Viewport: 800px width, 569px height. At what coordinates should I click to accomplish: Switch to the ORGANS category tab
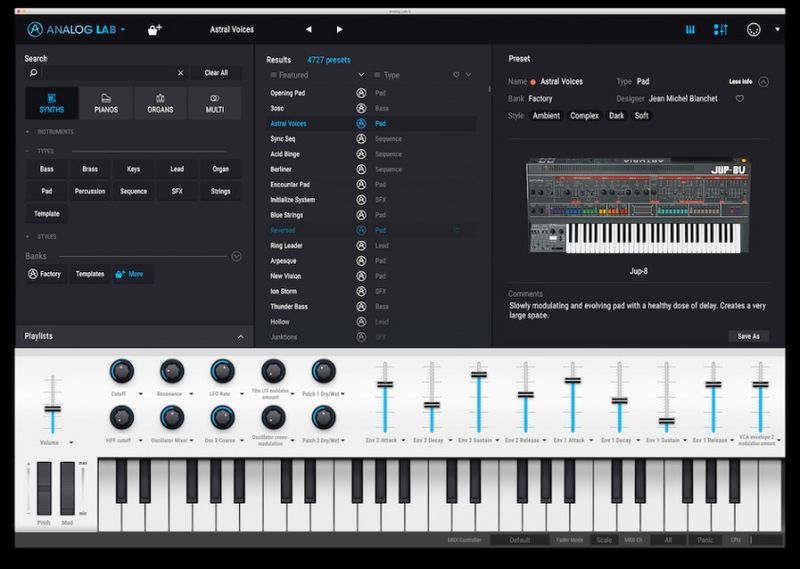click(x=160, y=103)
